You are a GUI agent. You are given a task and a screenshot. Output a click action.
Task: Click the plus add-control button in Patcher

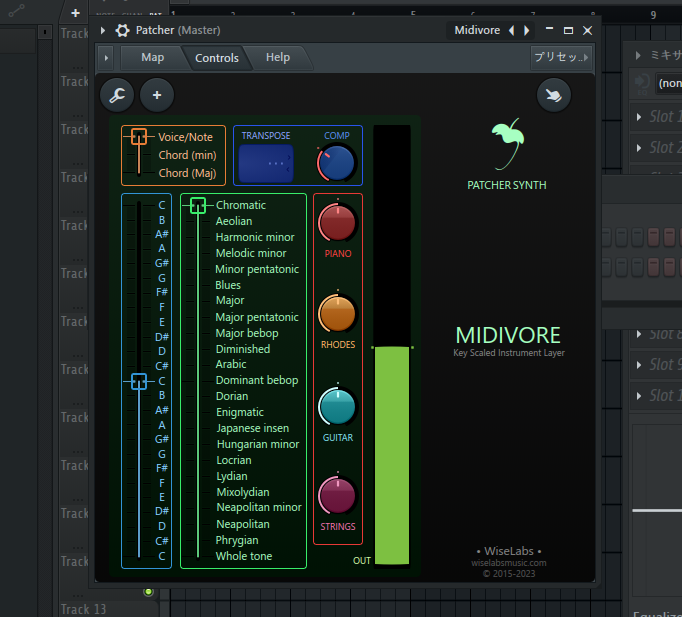[x=157, y=95]
